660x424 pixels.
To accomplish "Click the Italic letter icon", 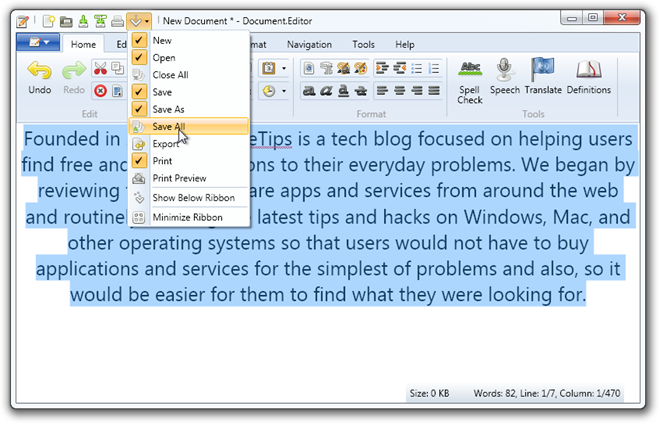I will point(326,91).
